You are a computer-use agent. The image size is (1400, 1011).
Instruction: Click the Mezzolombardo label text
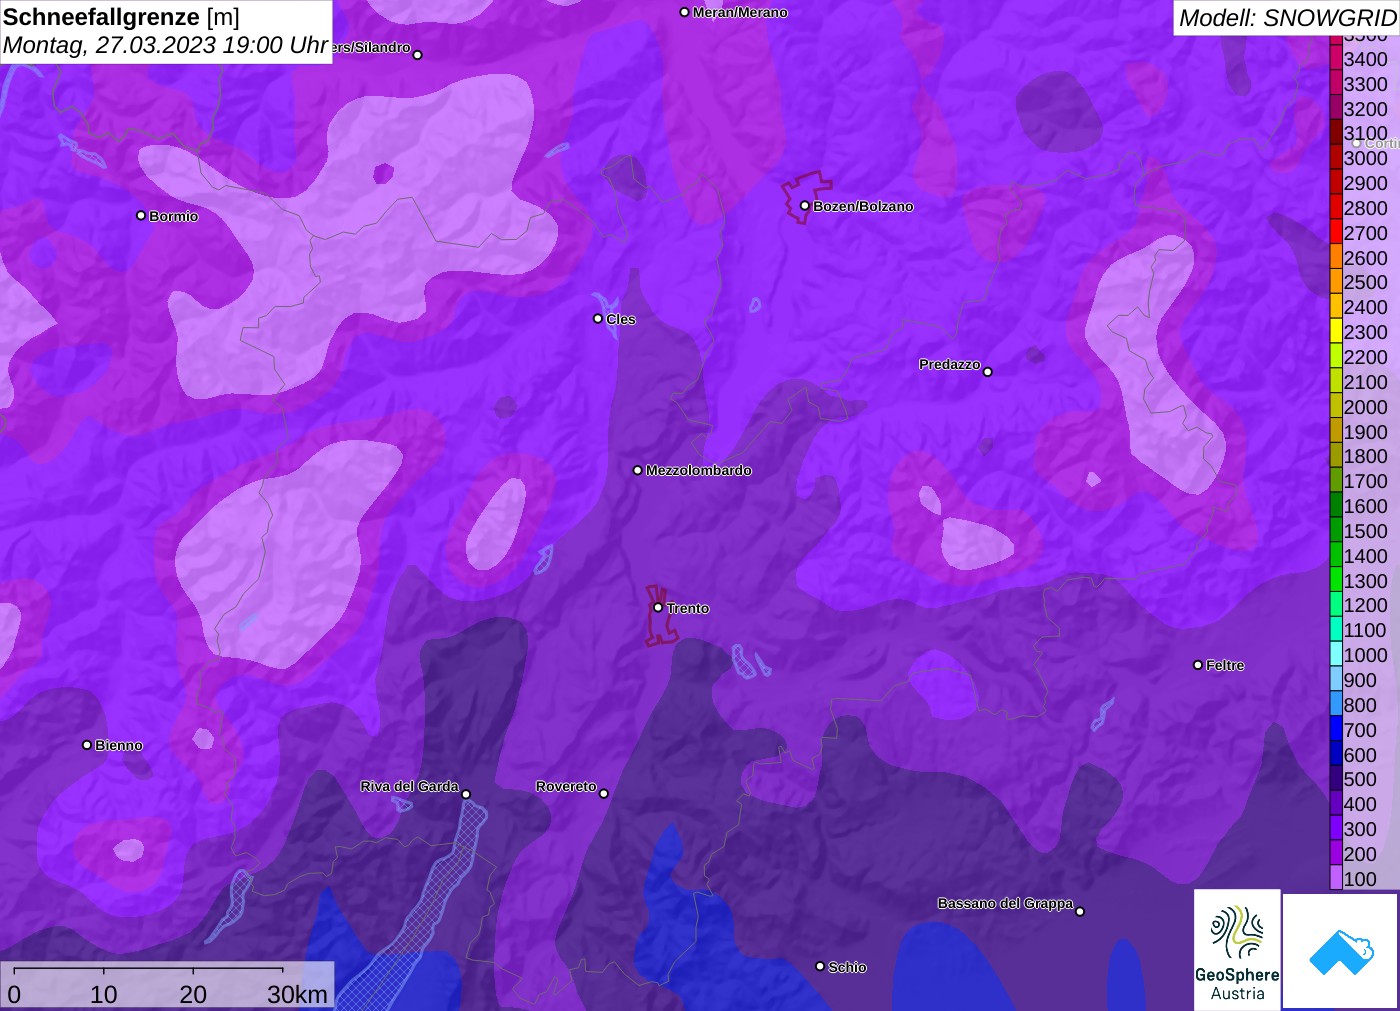coord(699,470)
